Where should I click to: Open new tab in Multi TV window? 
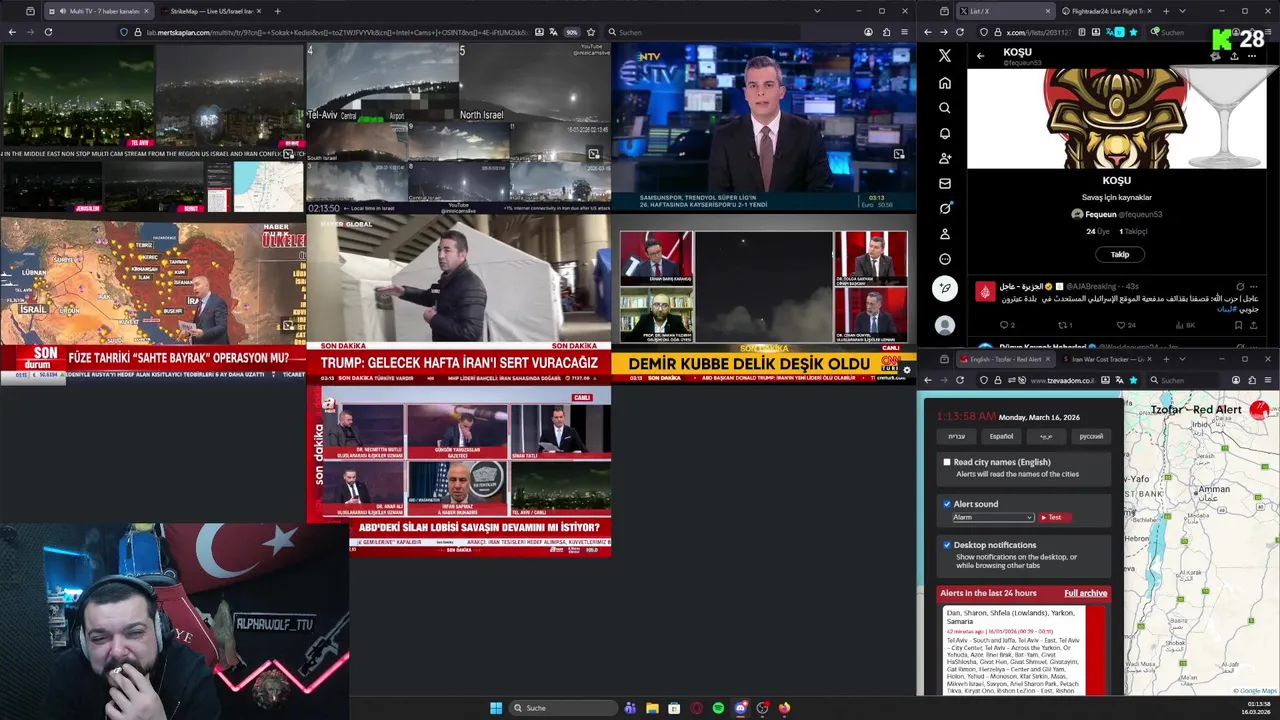click(x=277, y=11)
